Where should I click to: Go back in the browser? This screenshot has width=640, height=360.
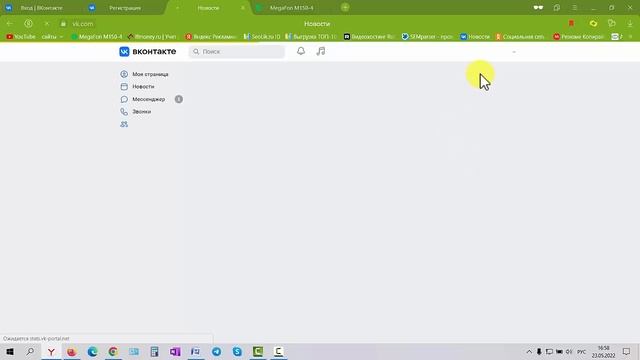point(9,24)
